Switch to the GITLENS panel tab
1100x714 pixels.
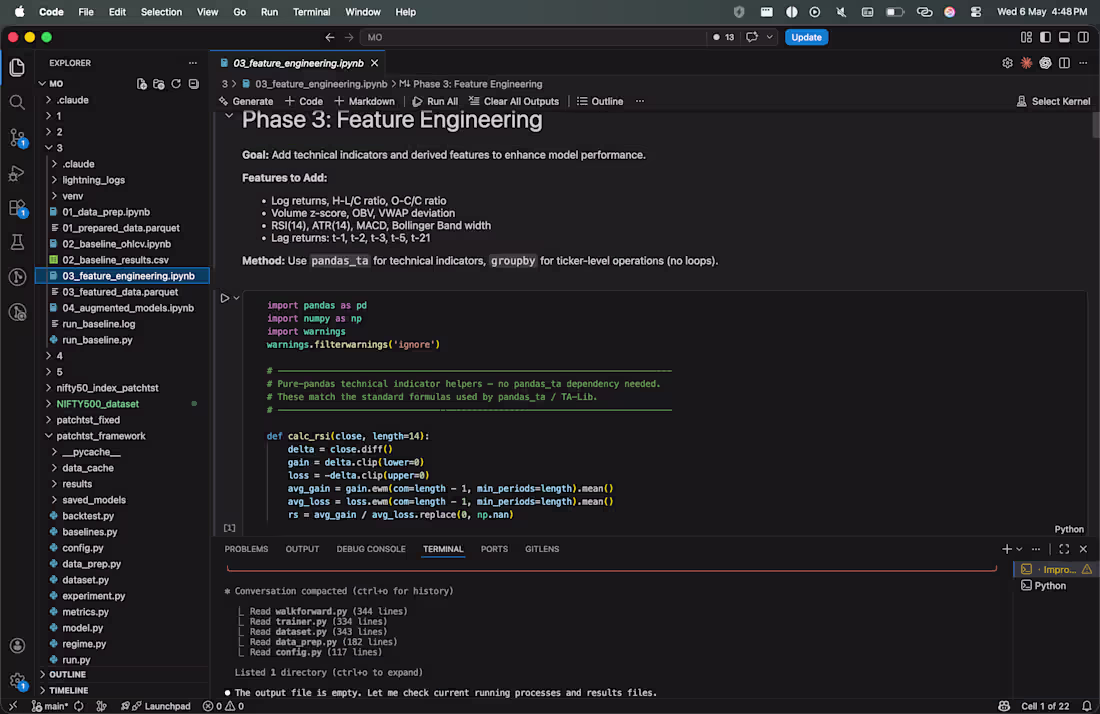tap(542, 549)
